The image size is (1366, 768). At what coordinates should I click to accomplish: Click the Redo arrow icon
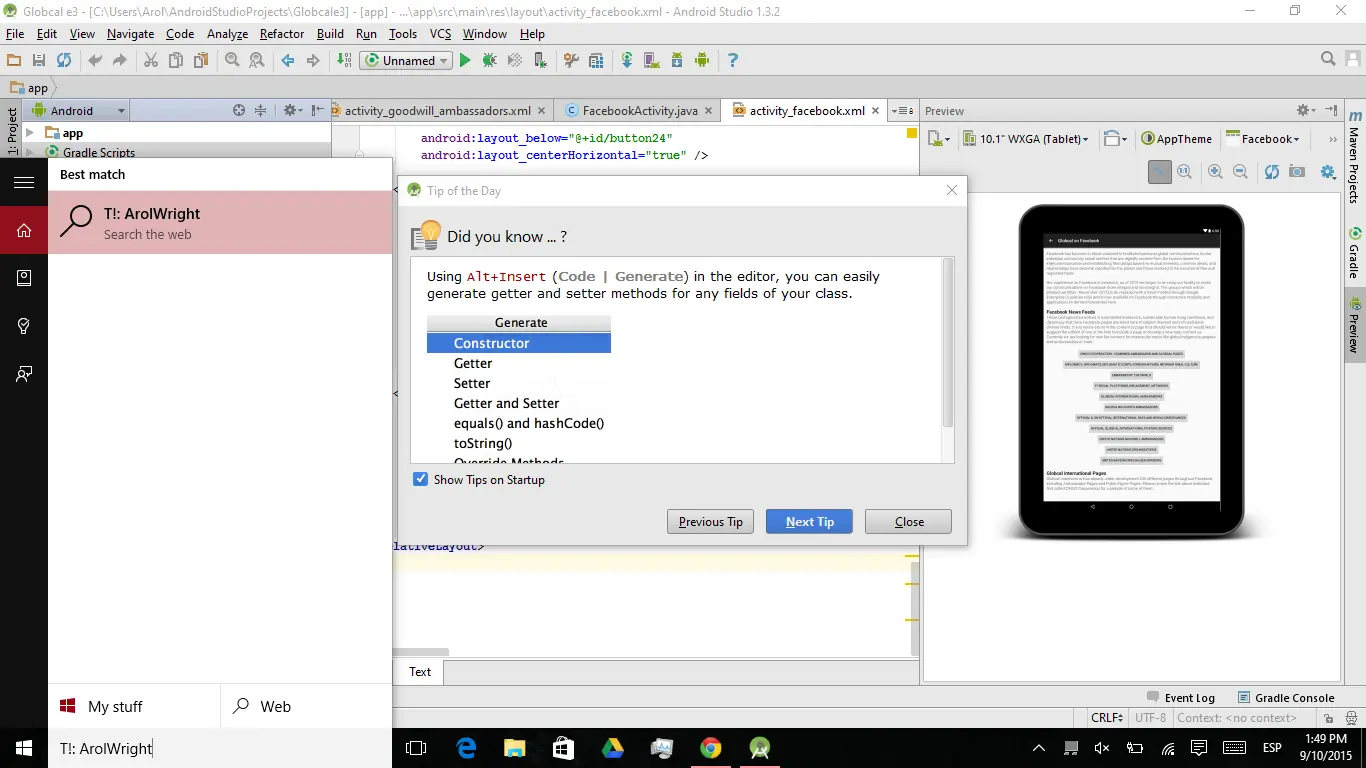pos(120,61)
